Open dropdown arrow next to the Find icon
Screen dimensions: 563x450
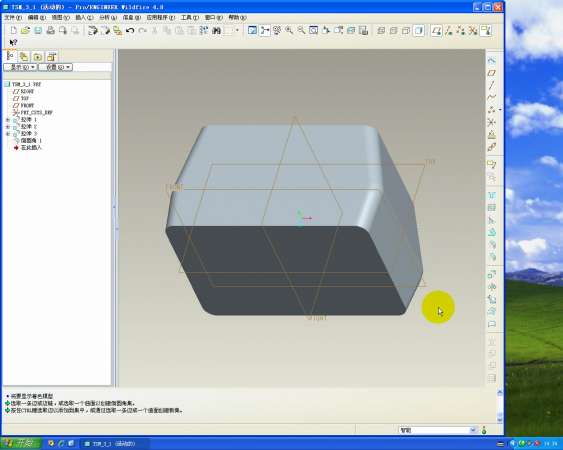pyautogui.click(x=237, y=31)
